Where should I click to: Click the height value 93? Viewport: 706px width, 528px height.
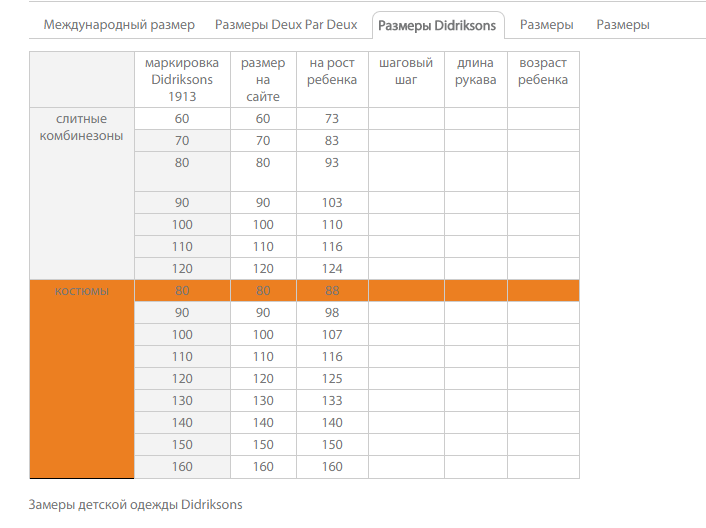pyautogui.click(x=332, y=163)
